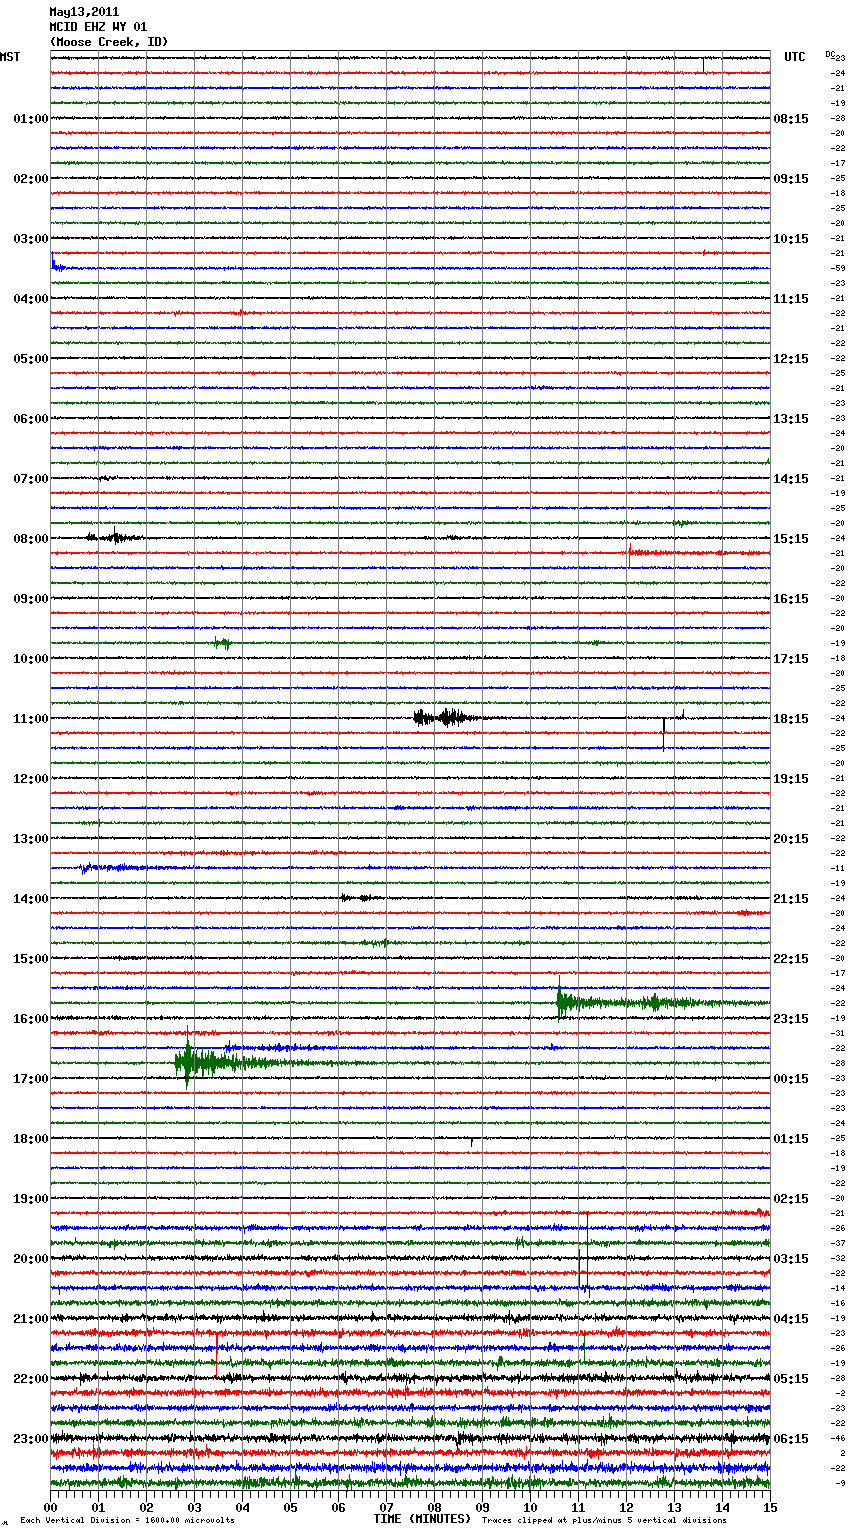Click the date header 'May13,2011'
Screen dimensions: 850x1534
pyautogui.click(x=84, y=12)
